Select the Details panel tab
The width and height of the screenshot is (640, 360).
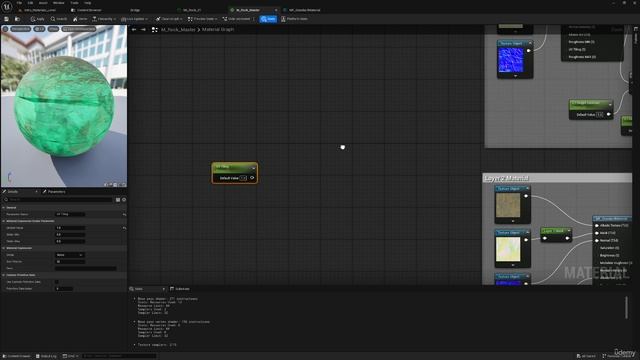pyautogui.click(x=13, y=191)
